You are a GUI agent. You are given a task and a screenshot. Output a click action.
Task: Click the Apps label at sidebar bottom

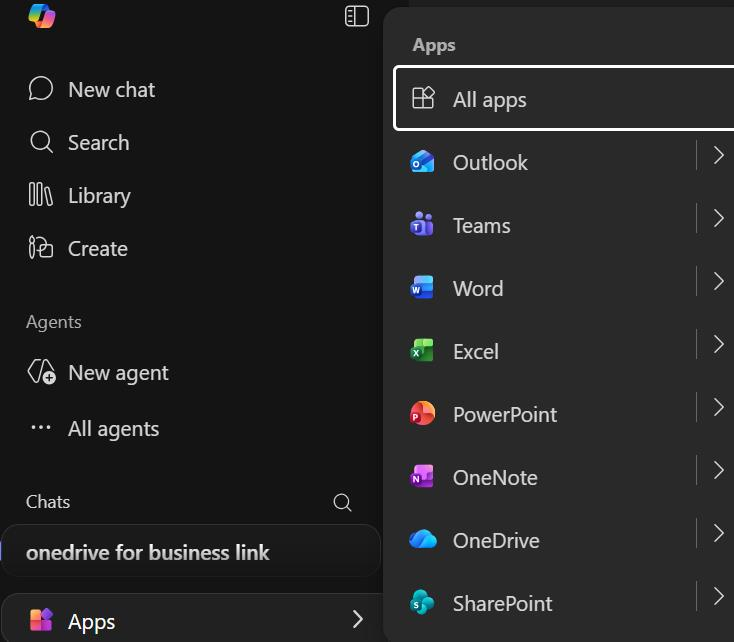(x=91, y=622)
